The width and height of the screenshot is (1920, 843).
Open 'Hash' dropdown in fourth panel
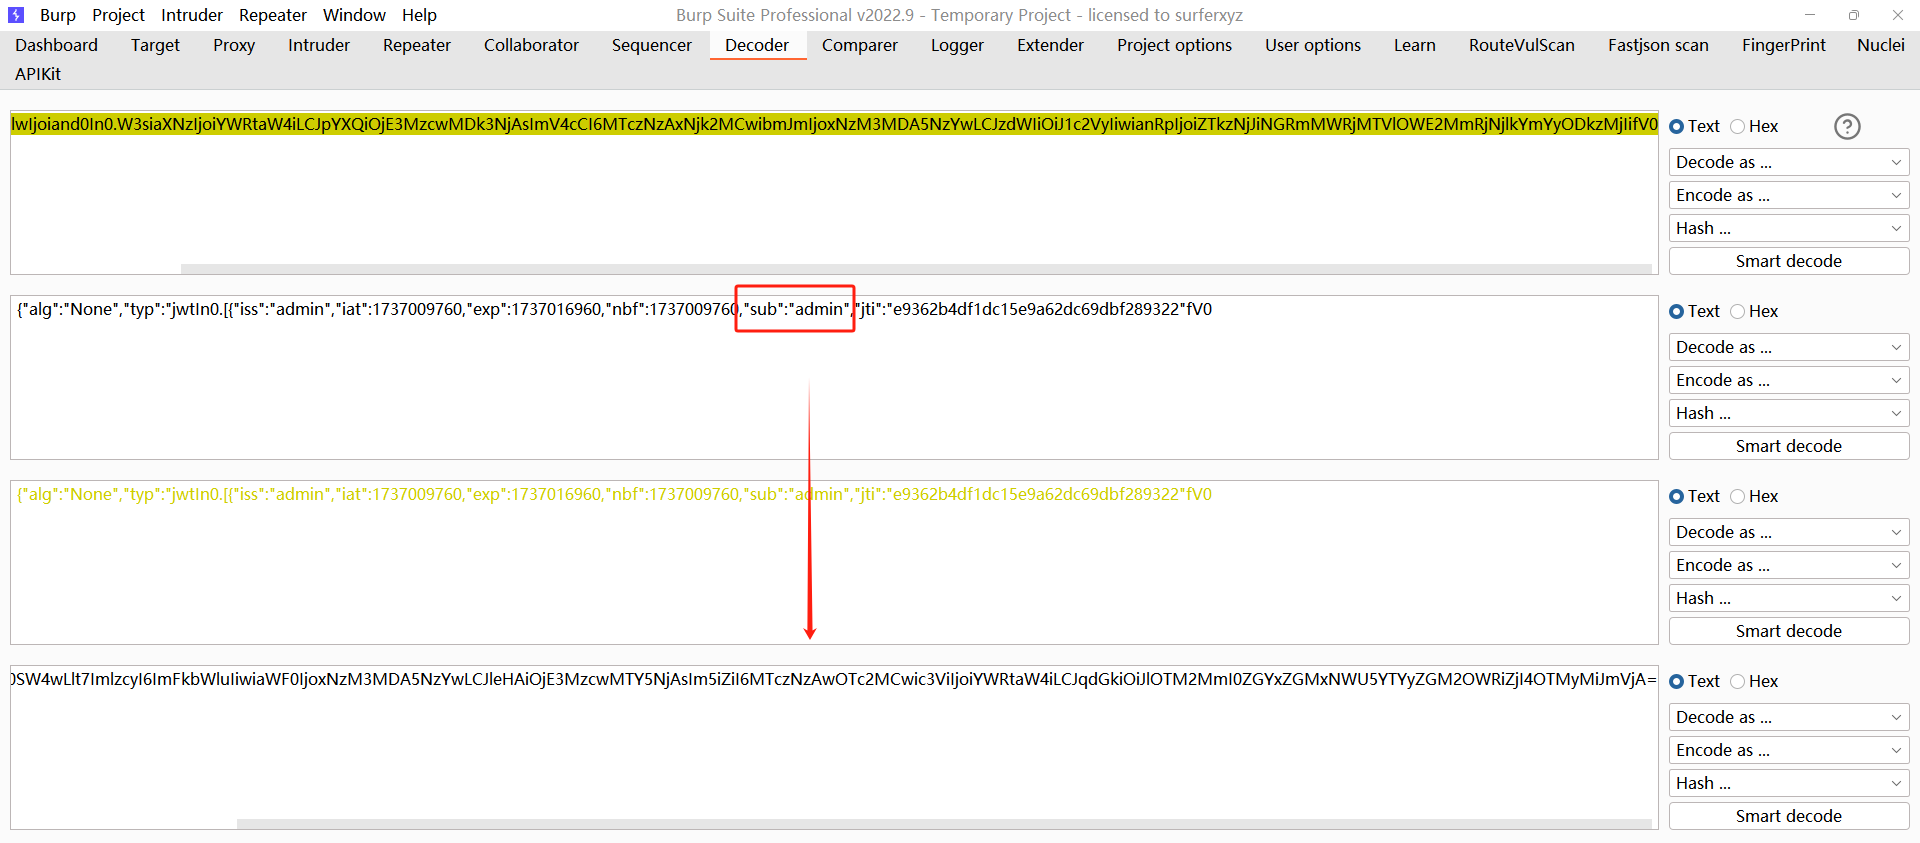1789,783
